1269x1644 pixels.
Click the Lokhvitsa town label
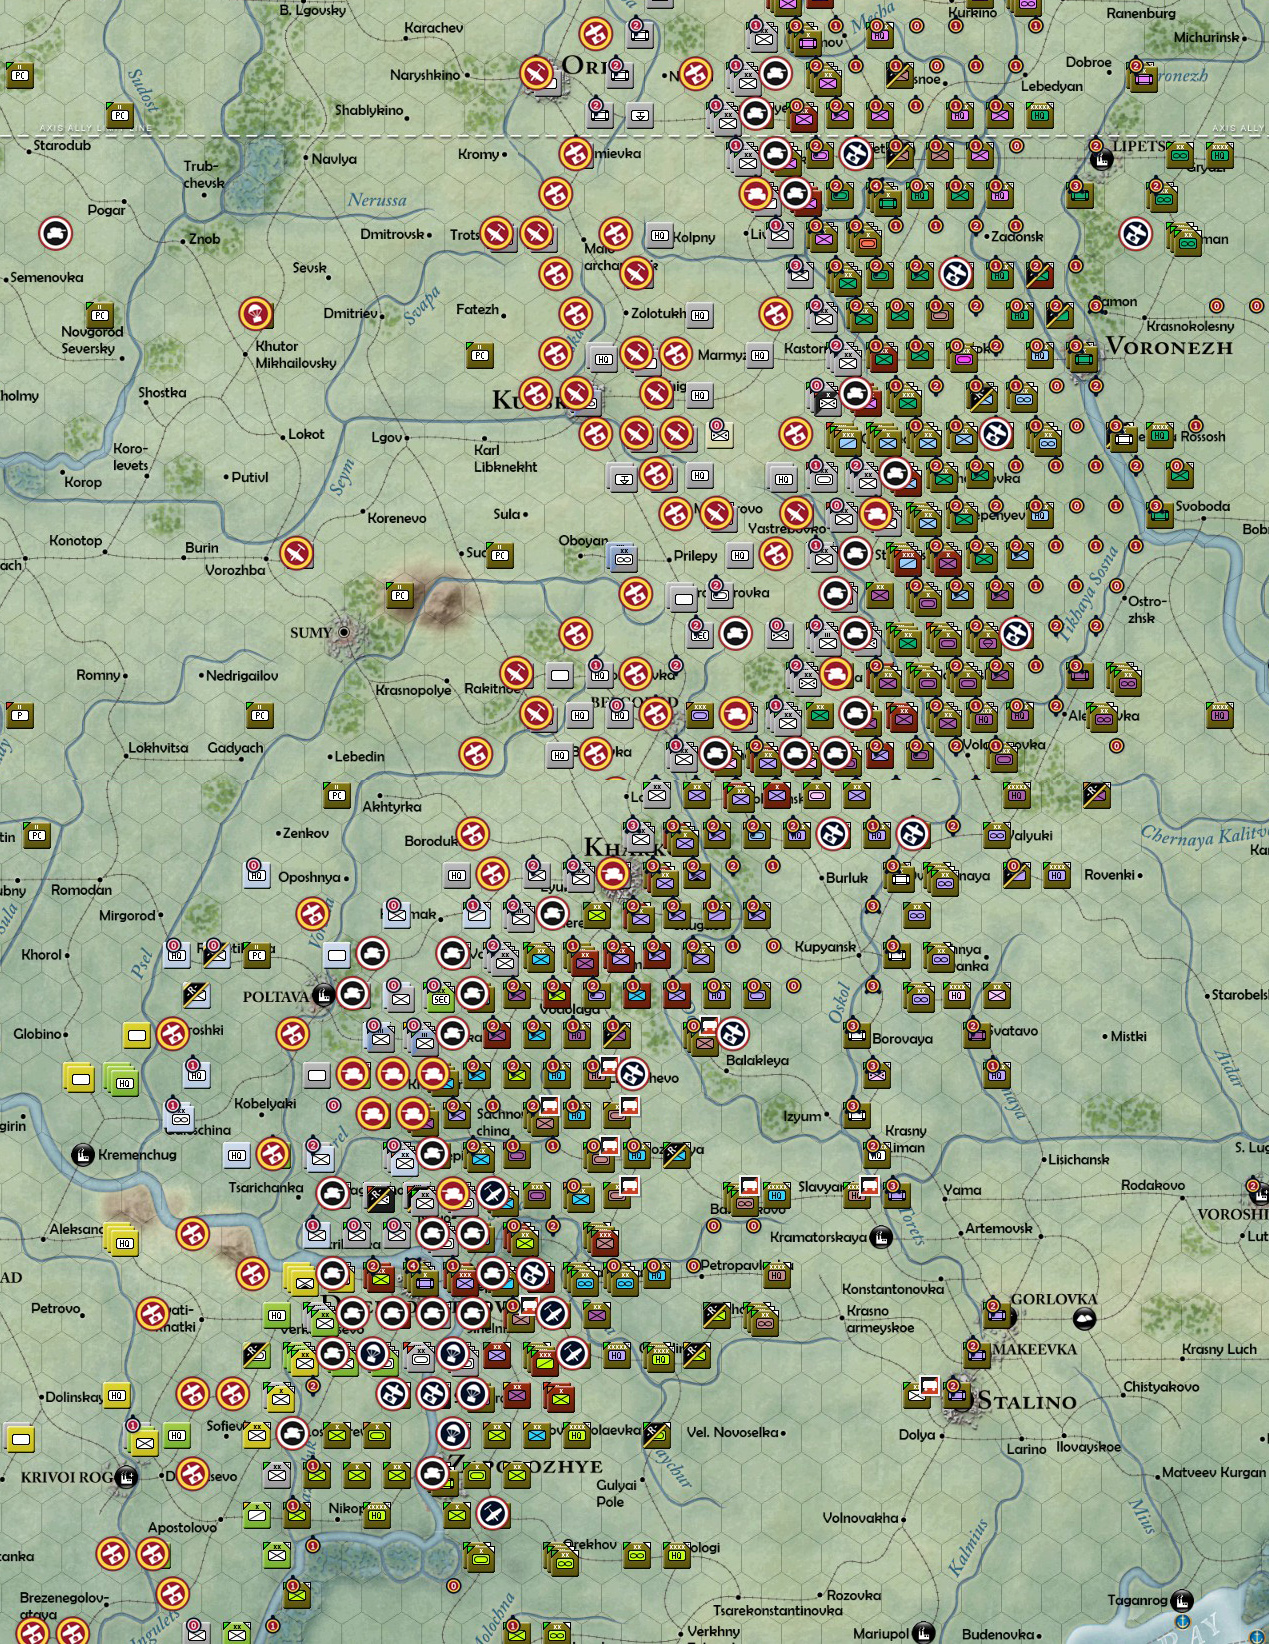pyautogui.click(x=158, y=747)
